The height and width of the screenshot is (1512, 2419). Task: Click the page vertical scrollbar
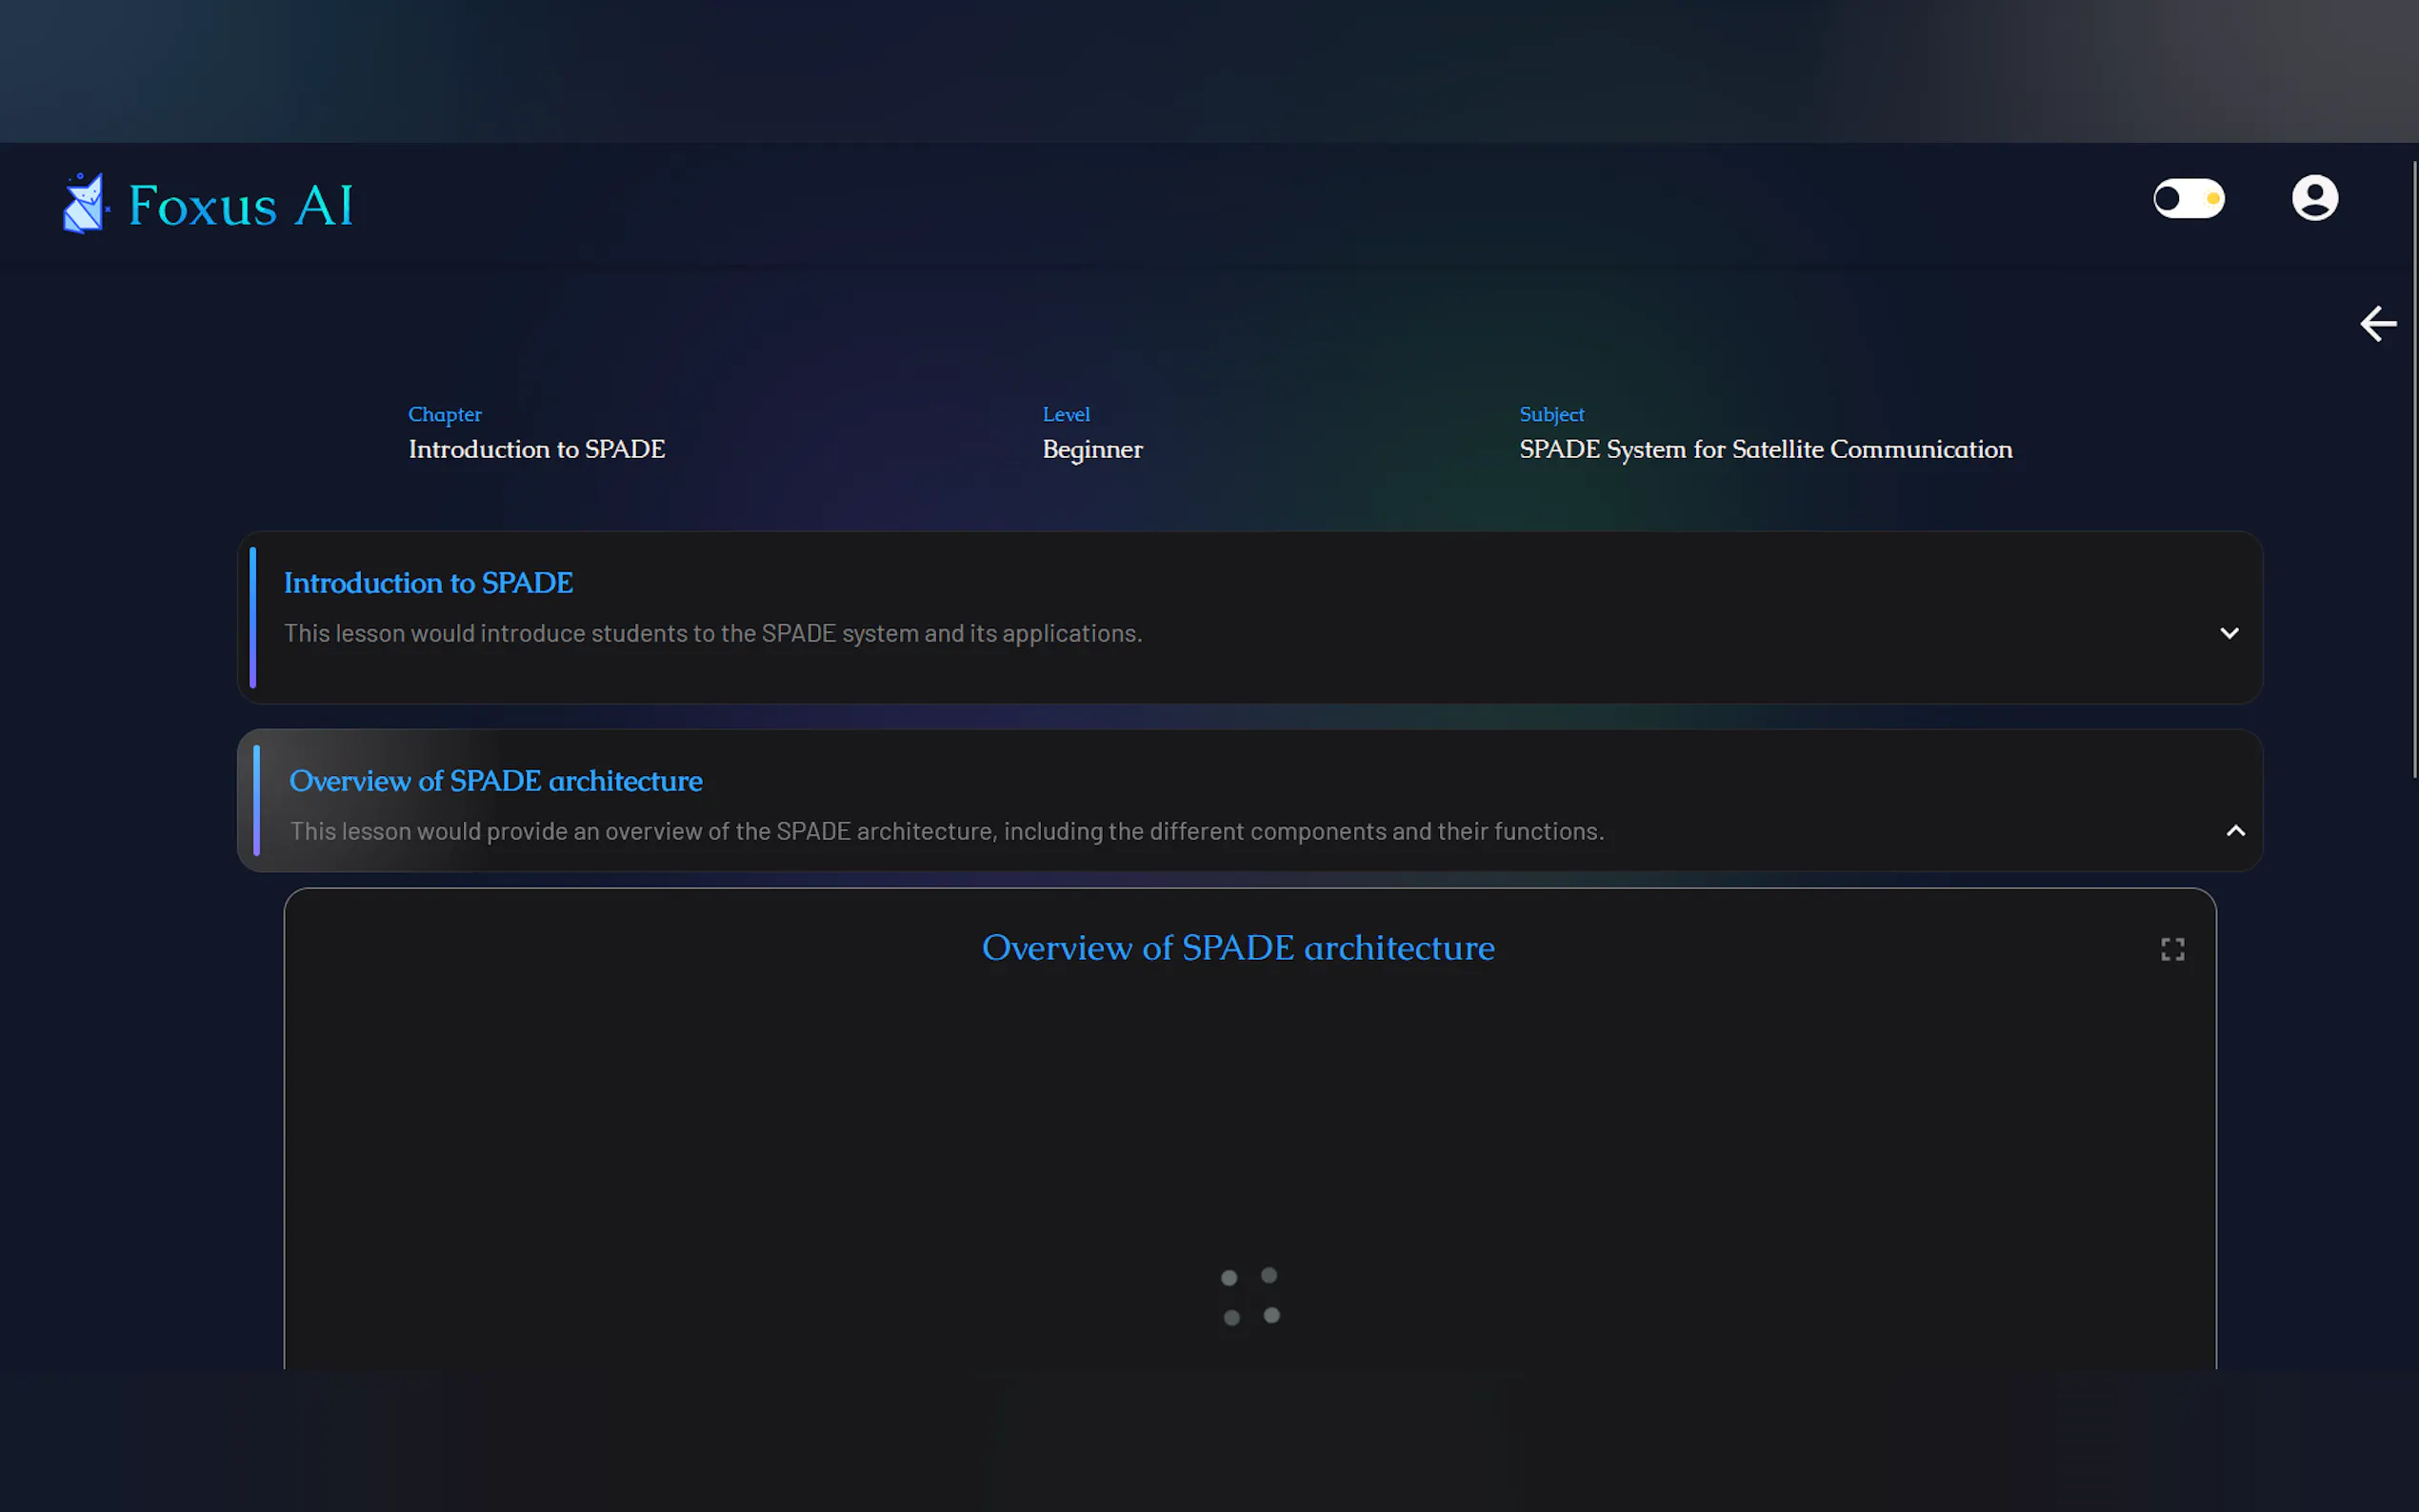2414,470
